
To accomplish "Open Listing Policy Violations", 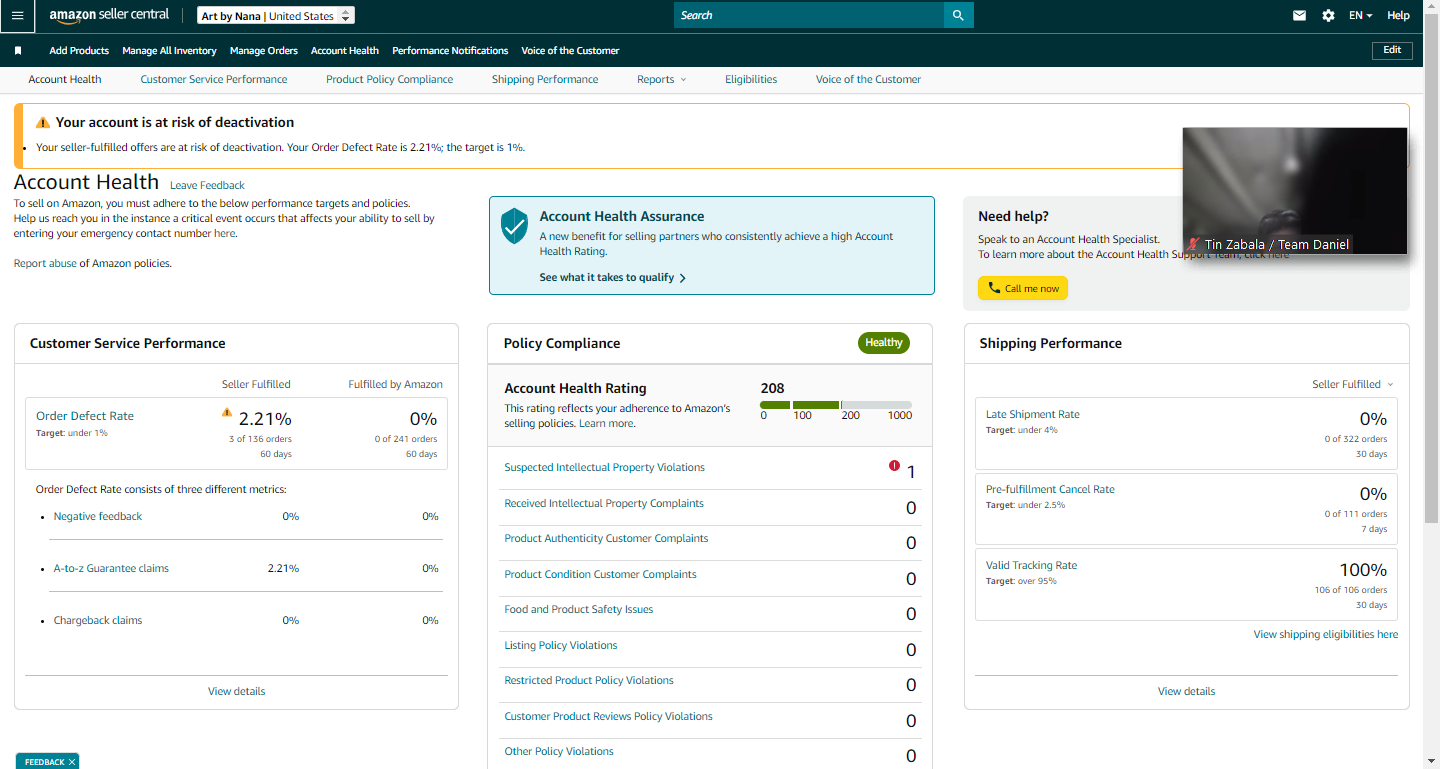I will [x=561, y=645].
